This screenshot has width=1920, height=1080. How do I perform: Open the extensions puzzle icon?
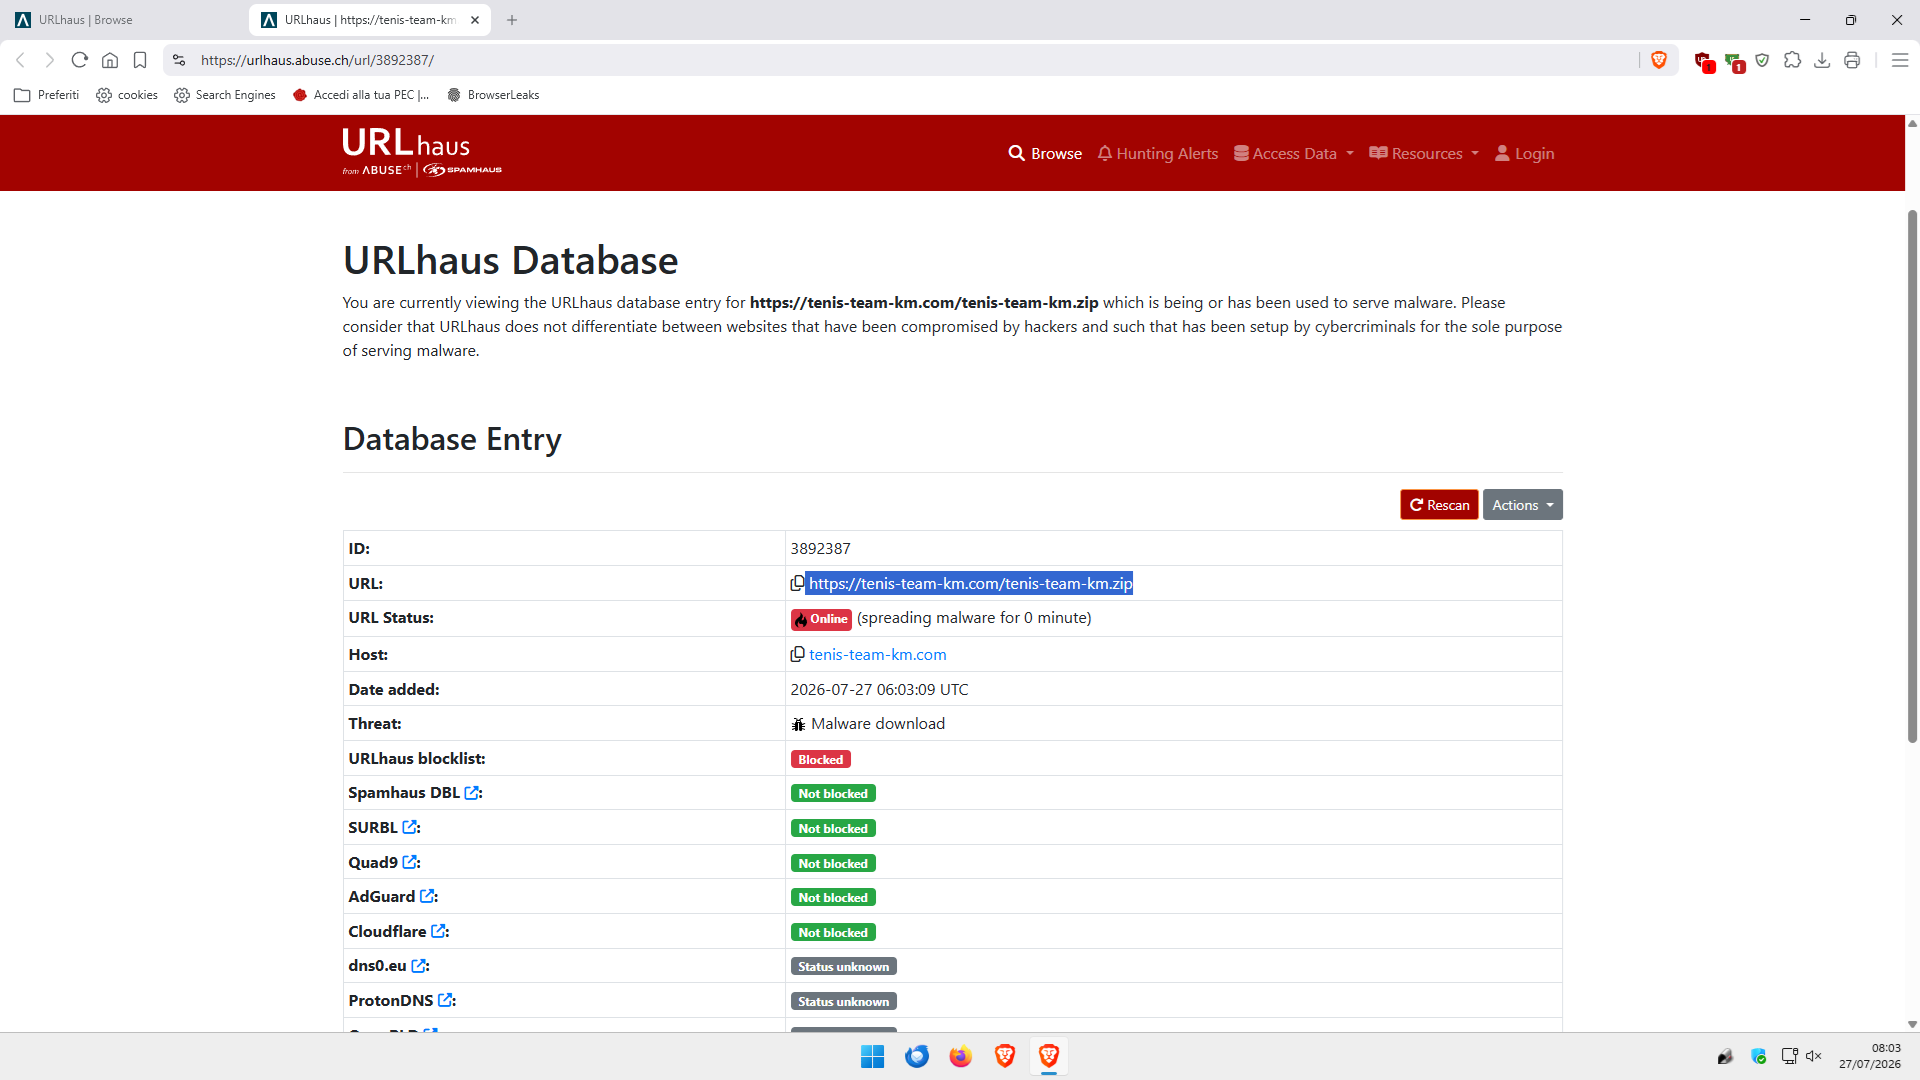[x=1792, y=60]
